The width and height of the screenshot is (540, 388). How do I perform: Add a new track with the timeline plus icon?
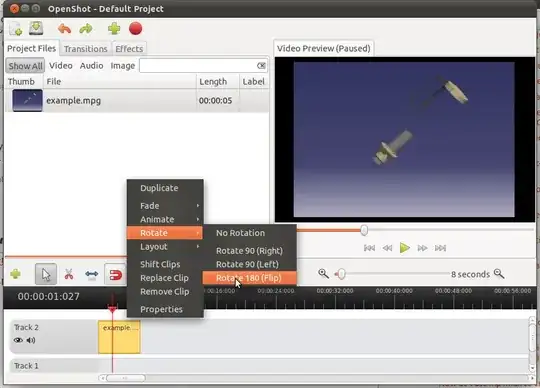tap(15, 274)
